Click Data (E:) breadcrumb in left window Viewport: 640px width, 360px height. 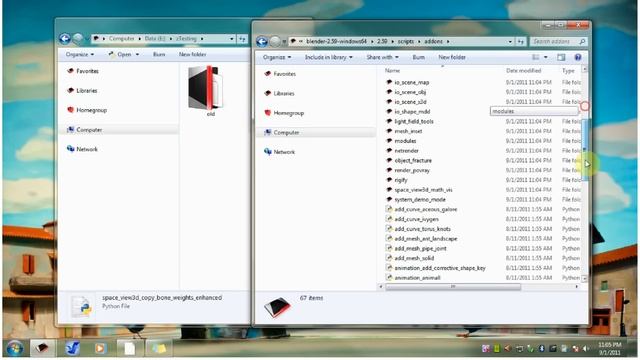(x=154, y=38)
